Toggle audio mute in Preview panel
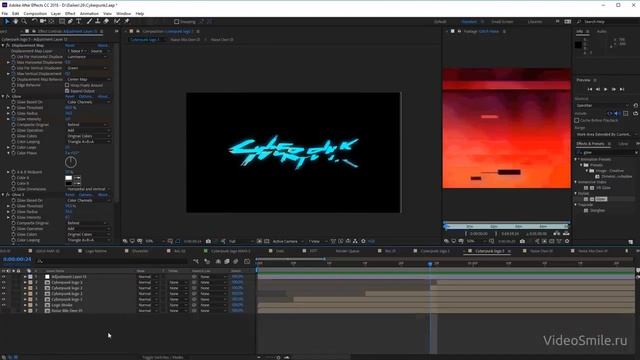 point(618,113)
